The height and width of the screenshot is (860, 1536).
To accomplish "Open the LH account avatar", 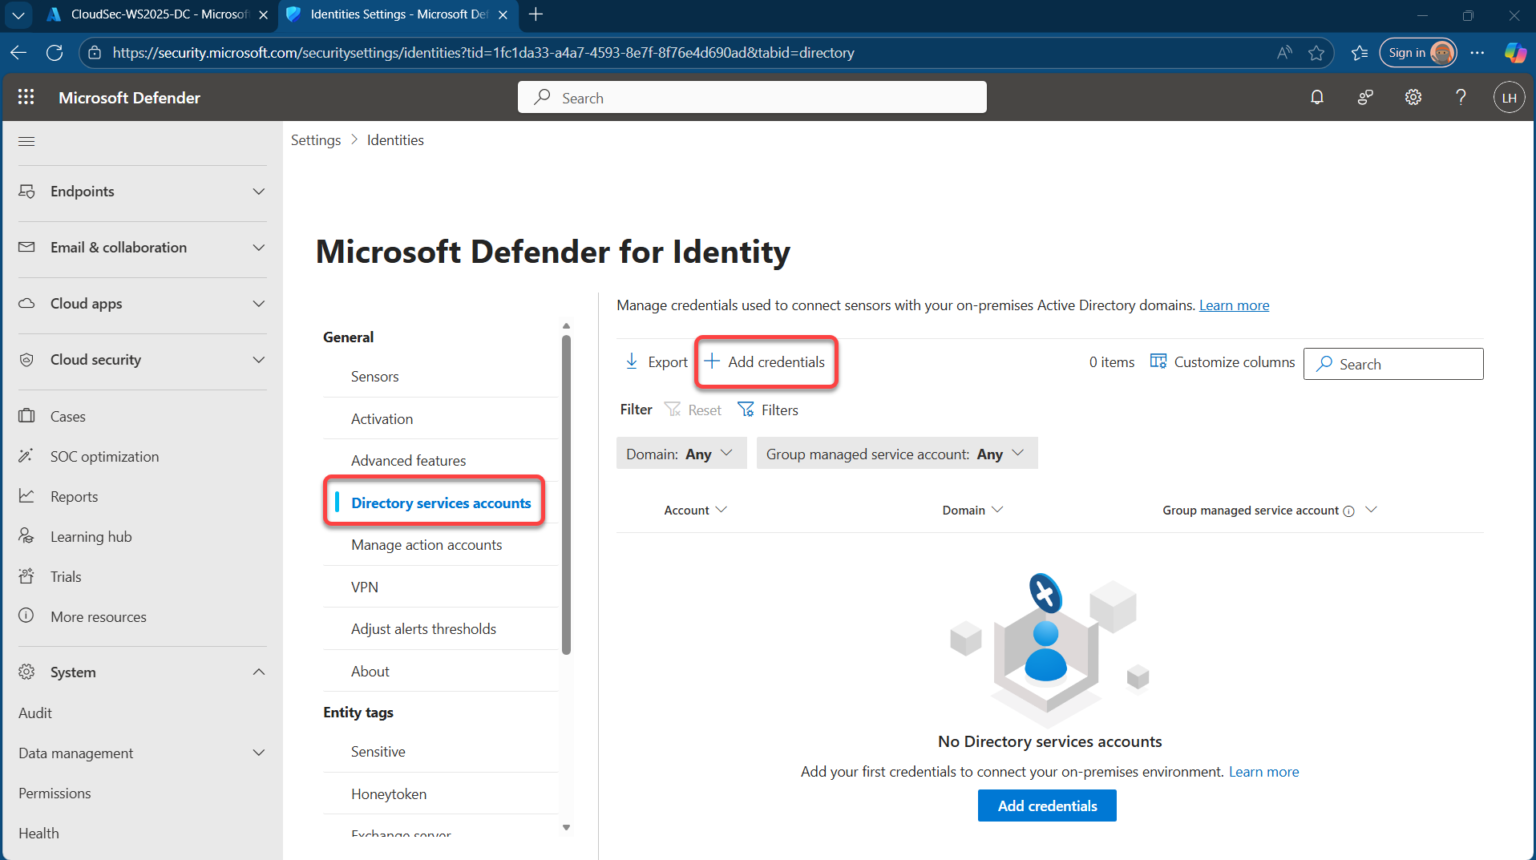I will tap(1509, 97).
